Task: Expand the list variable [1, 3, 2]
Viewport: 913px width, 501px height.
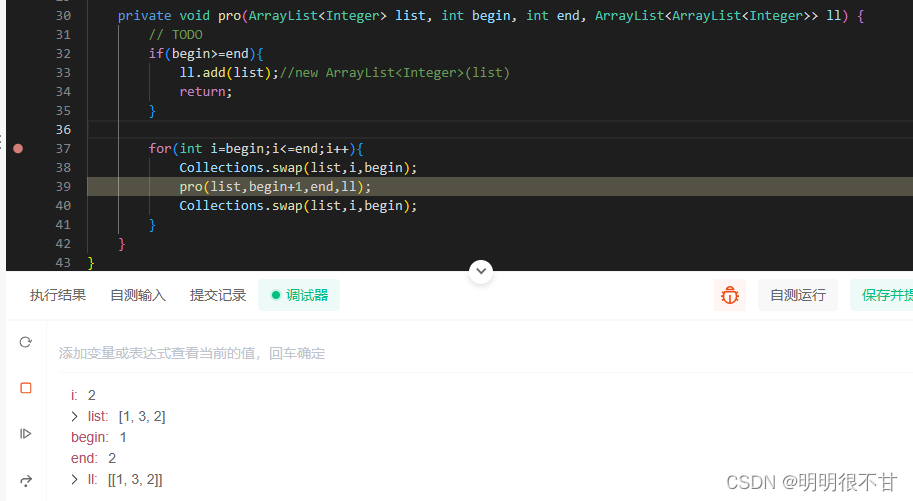Action: [x=75, y=417]
